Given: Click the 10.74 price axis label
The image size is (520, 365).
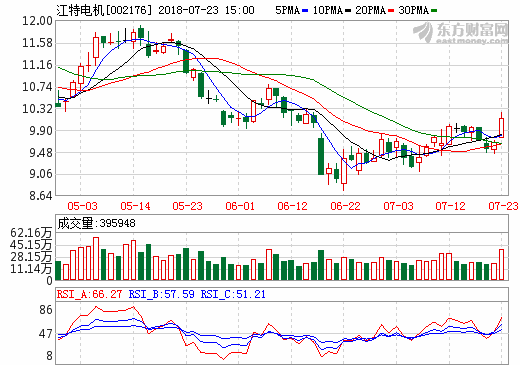Looking at the screenshot, I should point(37,87).
